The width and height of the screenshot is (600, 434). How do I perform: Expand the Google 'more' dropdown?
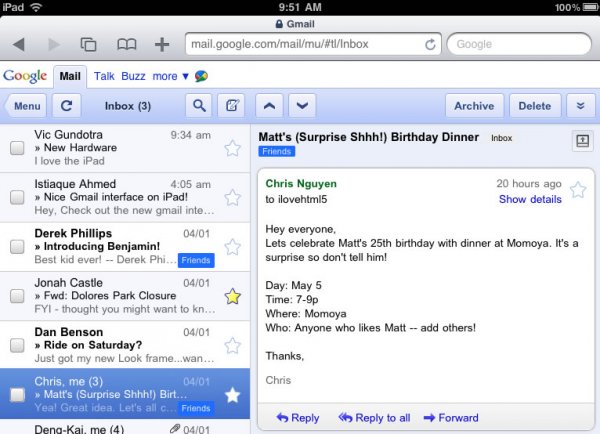click(x=170, y=76)
